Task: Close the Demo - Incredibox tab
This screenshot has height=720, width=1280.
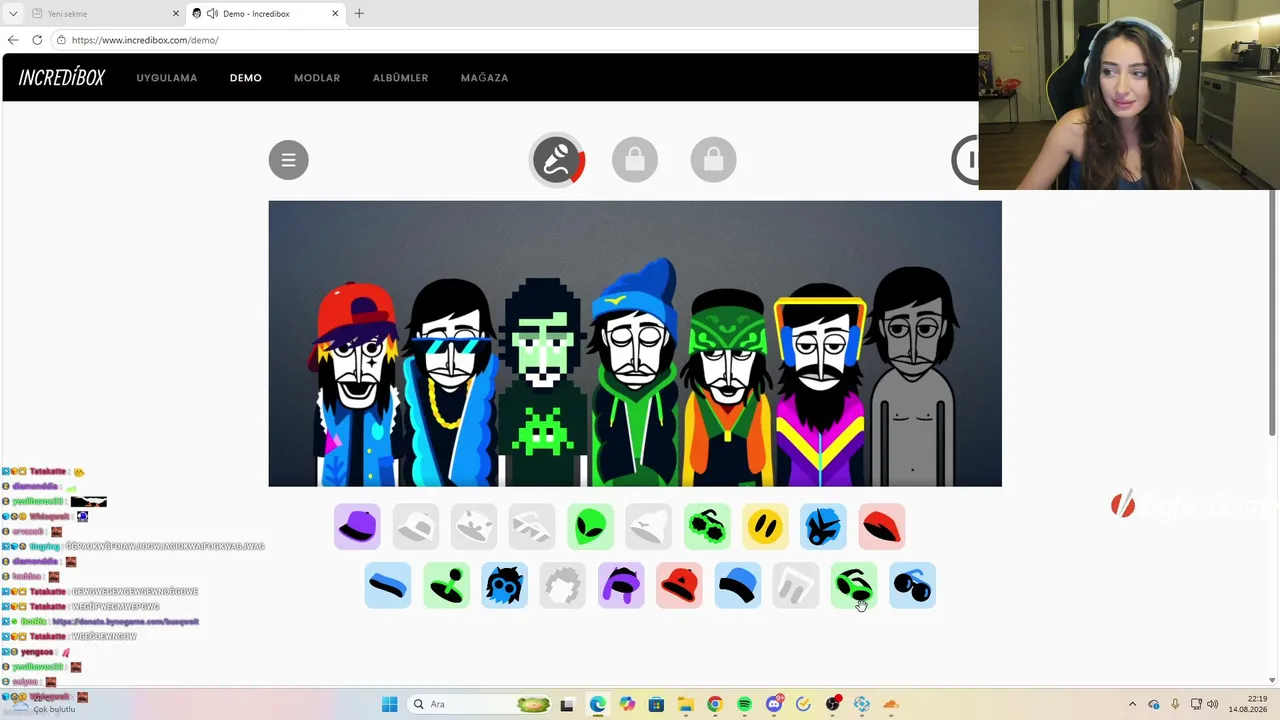Action: 336,14
